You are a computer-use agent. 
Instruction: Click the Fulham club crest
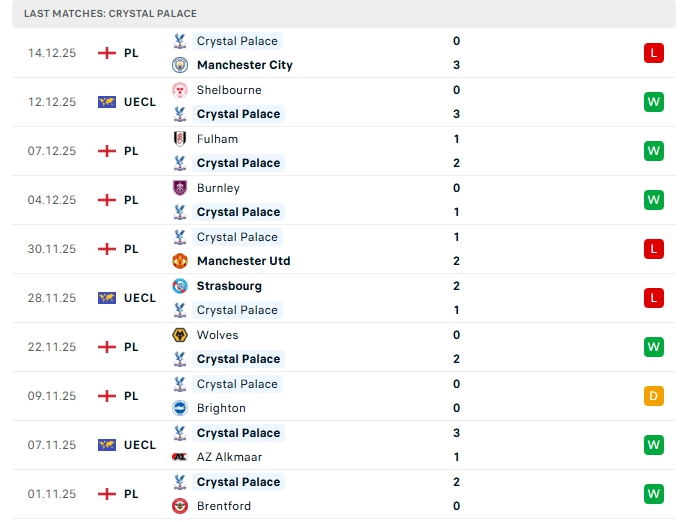click(180, 139)
